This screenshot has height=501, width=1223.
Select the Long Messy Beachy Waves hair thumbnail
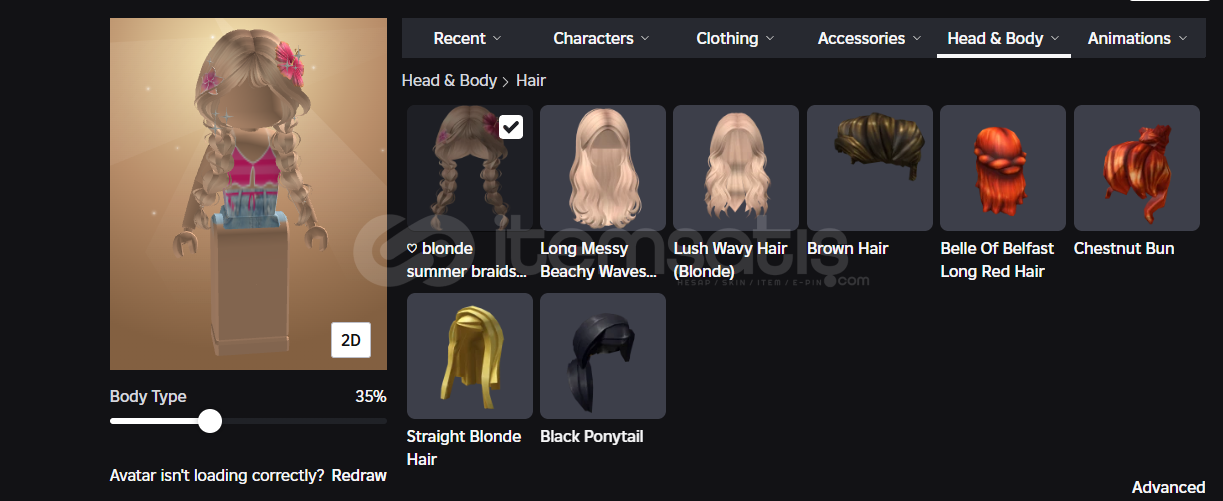(x=602, y=168)
